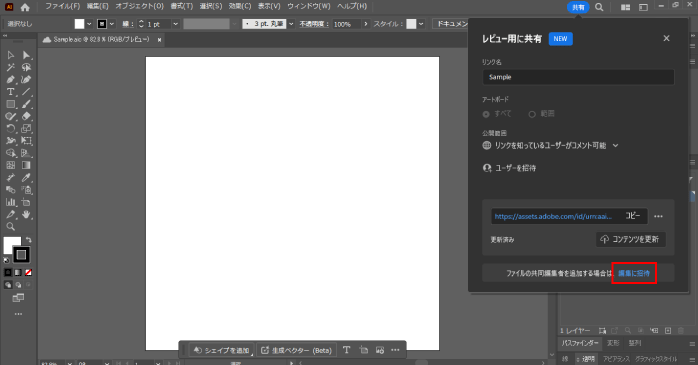Image resolution: width=698 pixels, height=365 pixels.
Task: Select the Selection tool arrow
Action: [11, 55]
